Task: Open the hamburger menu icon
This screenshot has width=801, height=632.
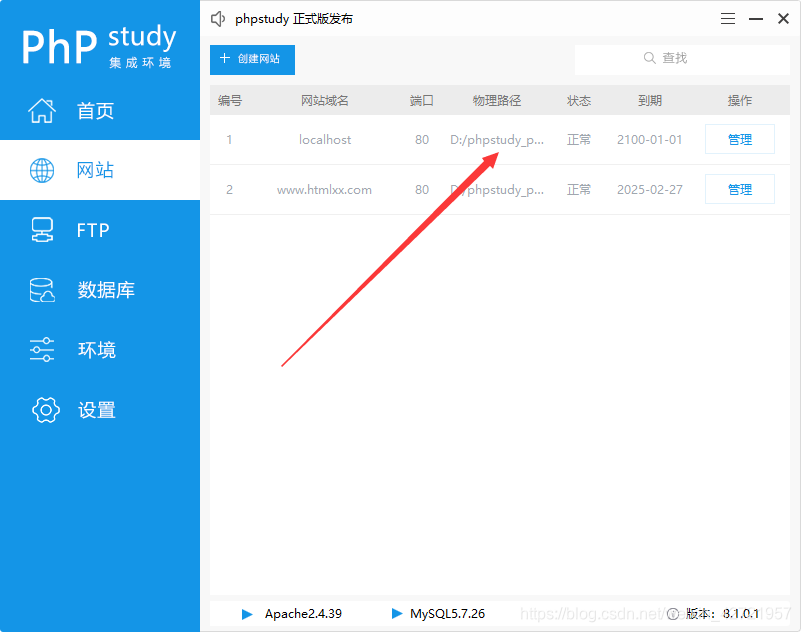Action: coord(728,19)
